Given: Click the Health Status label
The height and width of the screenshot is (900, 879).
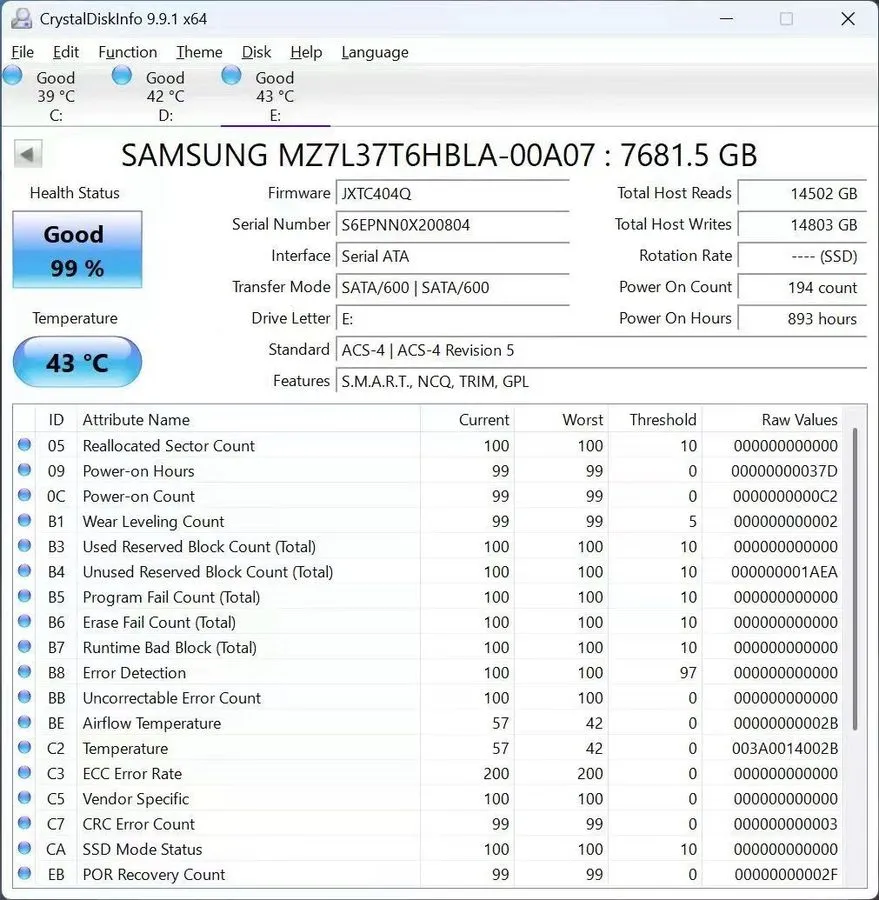Looking at the screenshot, I should (x=75, y=193).
